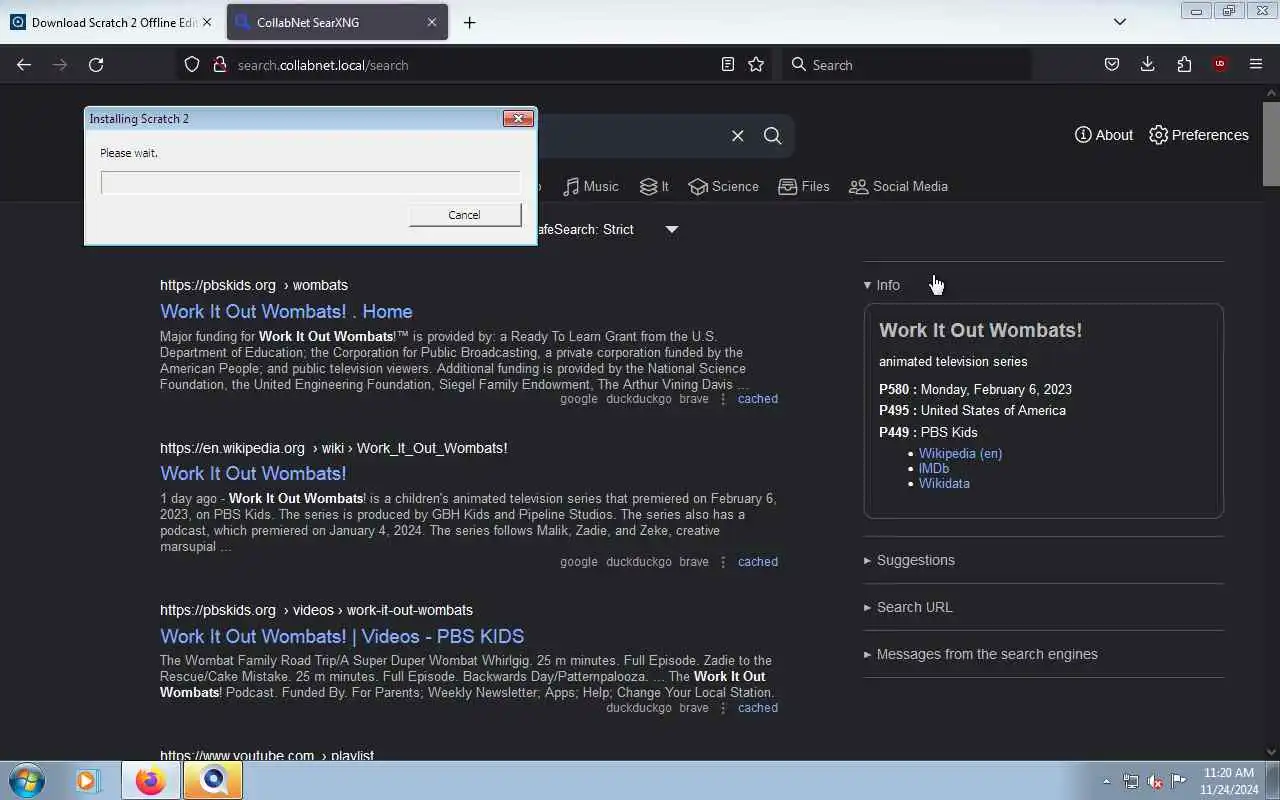Expand the Search URL section

click(x=908, y=607)
